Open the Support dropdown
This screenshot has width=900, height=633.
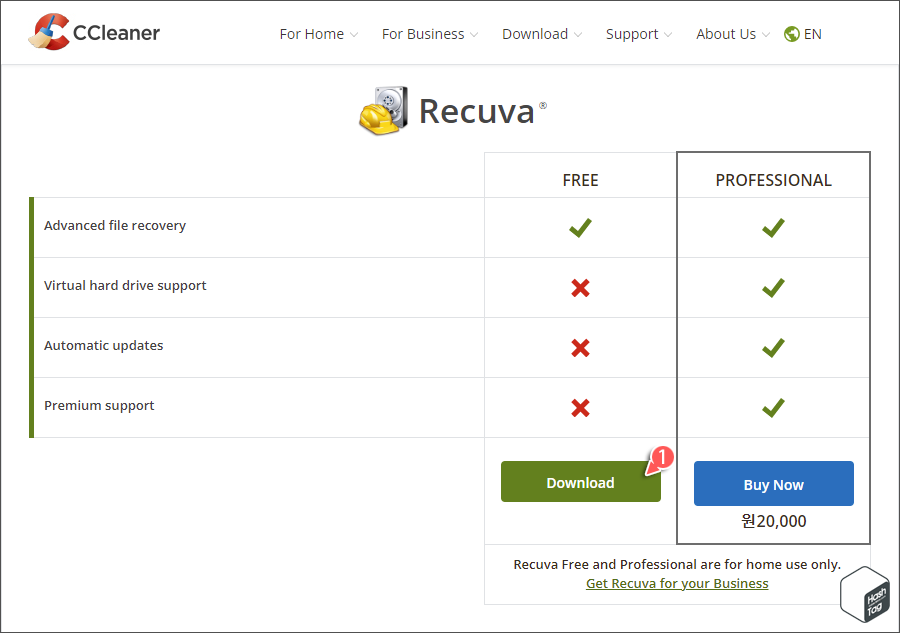632,33
